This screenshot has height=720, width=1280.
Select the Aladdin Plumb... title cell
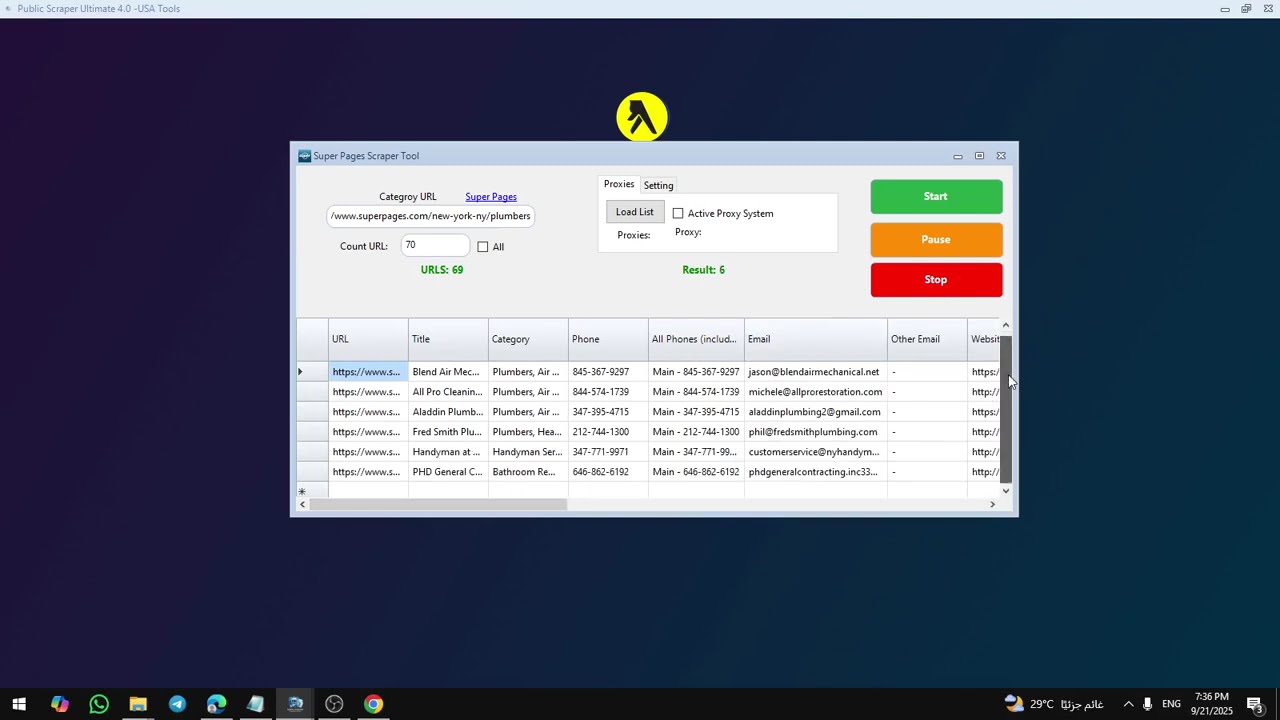tap(448, 412)
